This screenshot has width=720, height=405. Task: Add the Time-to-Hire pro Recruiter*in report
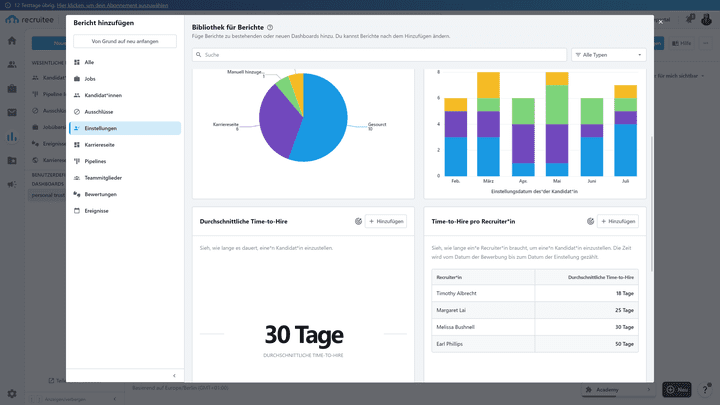click(618, 221)
